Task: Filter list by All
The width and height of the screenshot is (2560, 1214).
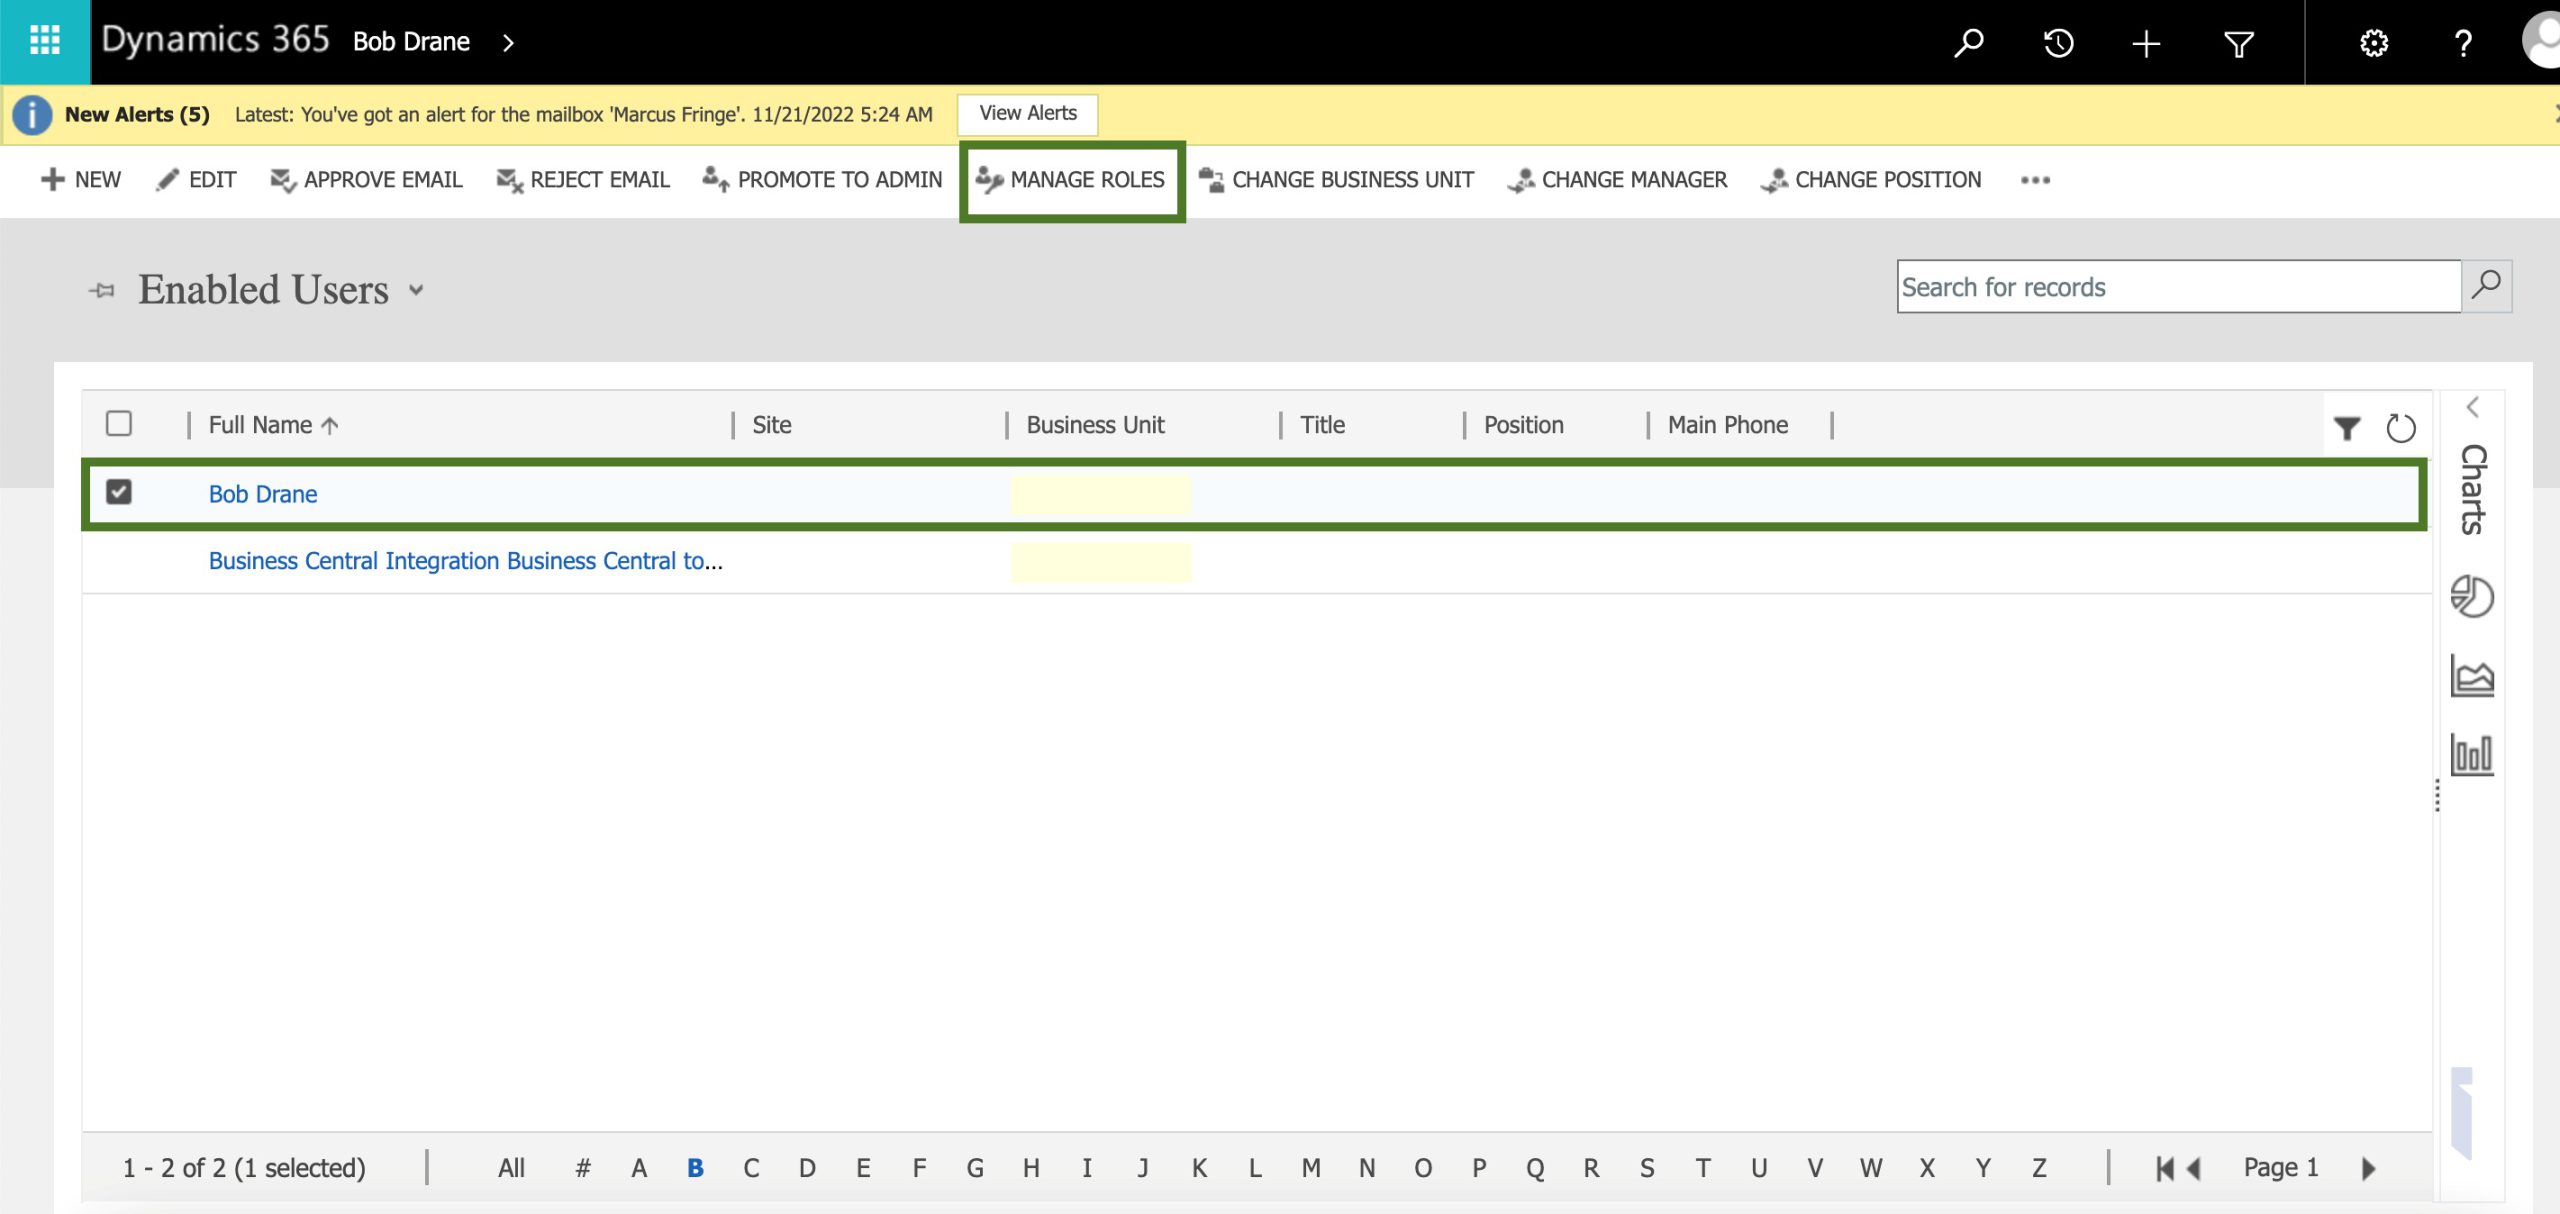Action: pos(511,1168)
